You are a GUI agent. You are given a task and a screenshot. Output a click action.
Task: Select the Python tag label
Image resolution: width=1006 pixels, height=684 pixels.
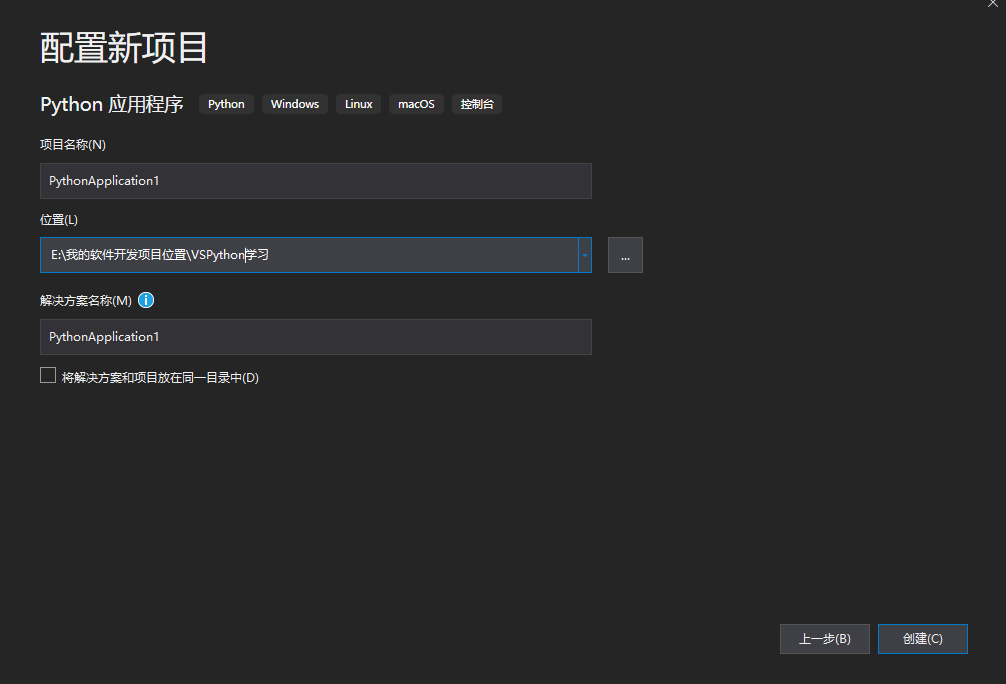[x=225, y=104]
